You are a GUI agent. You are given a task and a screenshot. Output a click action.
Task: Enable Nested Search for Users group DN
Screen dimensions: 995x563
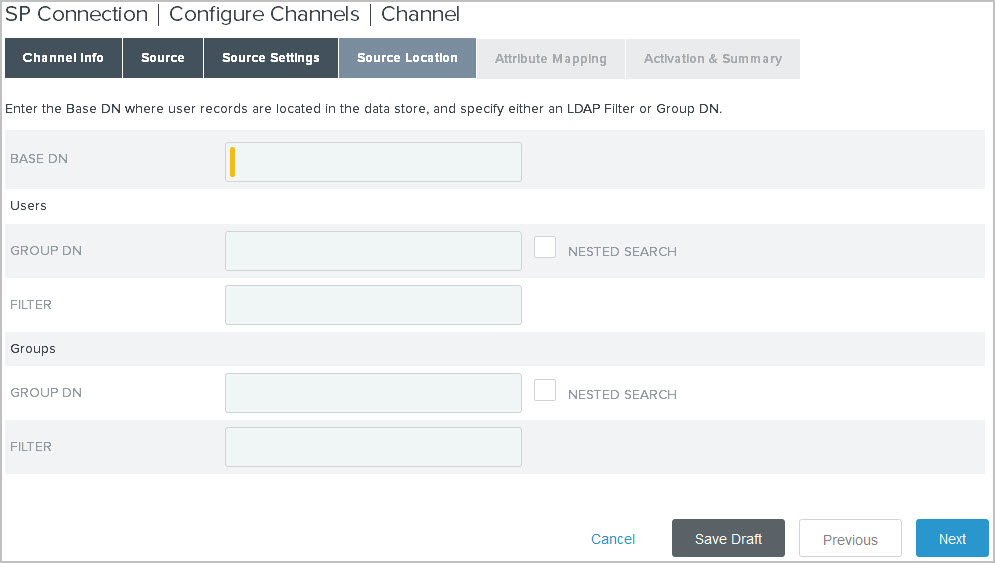click(x=545, y=247)
